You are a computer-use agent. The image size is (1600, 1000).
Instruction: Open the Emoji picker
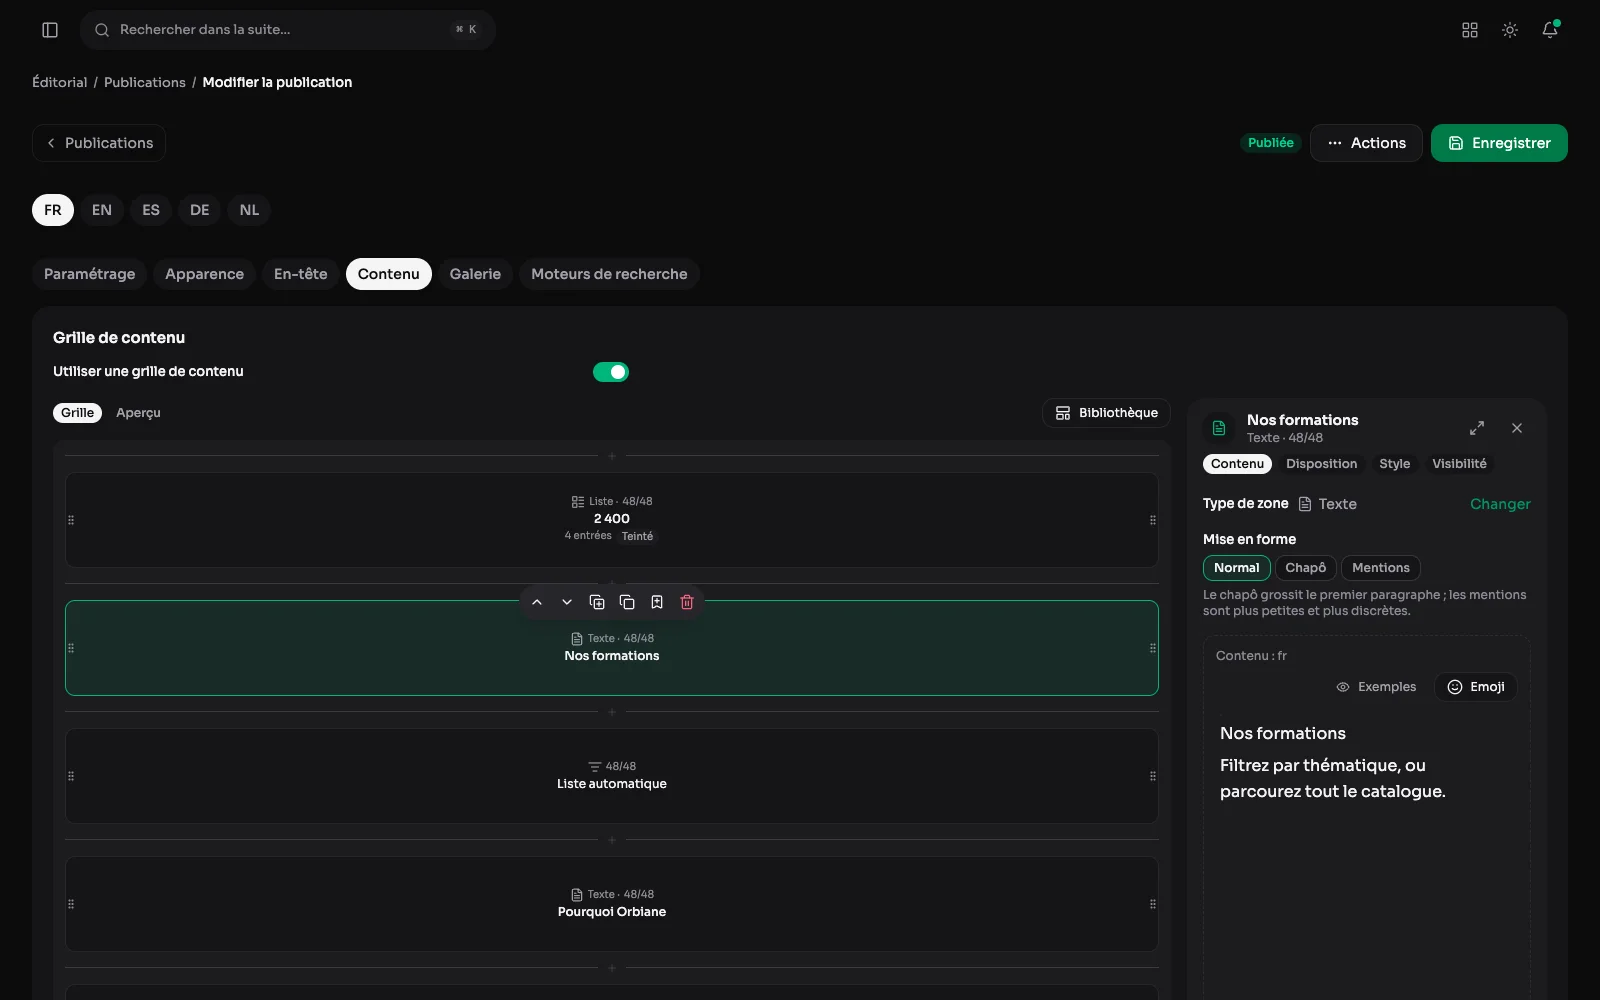(x=1476, y=687)
